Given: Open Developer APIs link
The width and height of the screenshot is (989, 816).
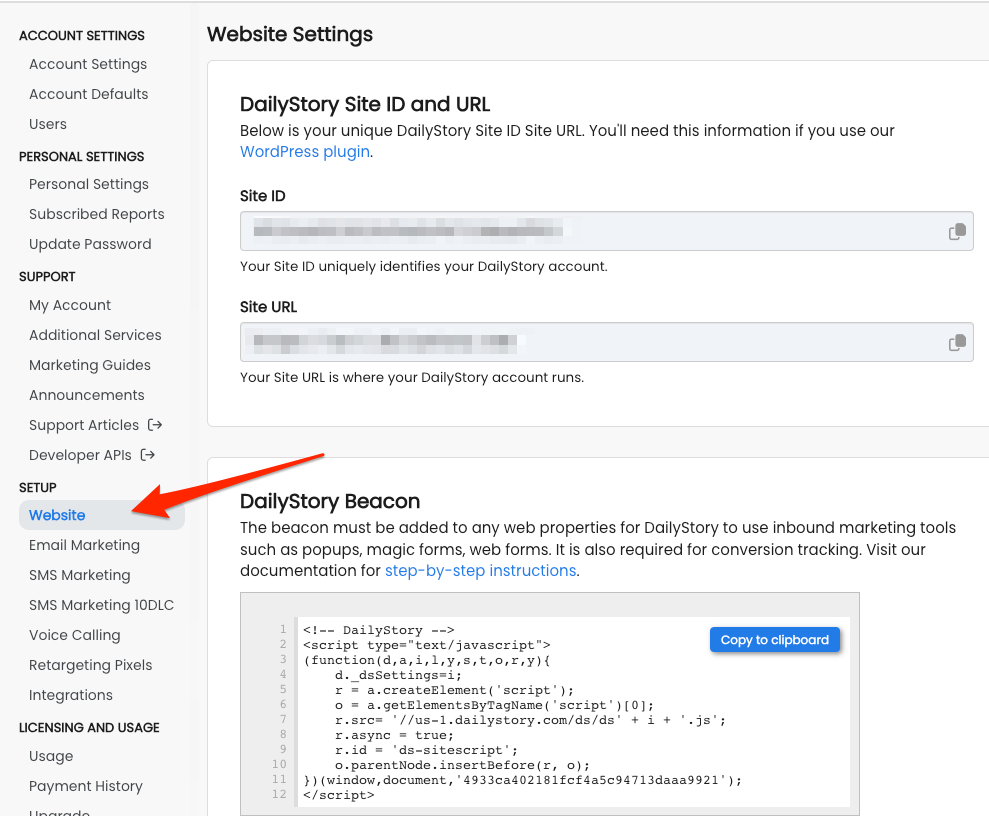Looking at the screenshot, I should 80,455.
